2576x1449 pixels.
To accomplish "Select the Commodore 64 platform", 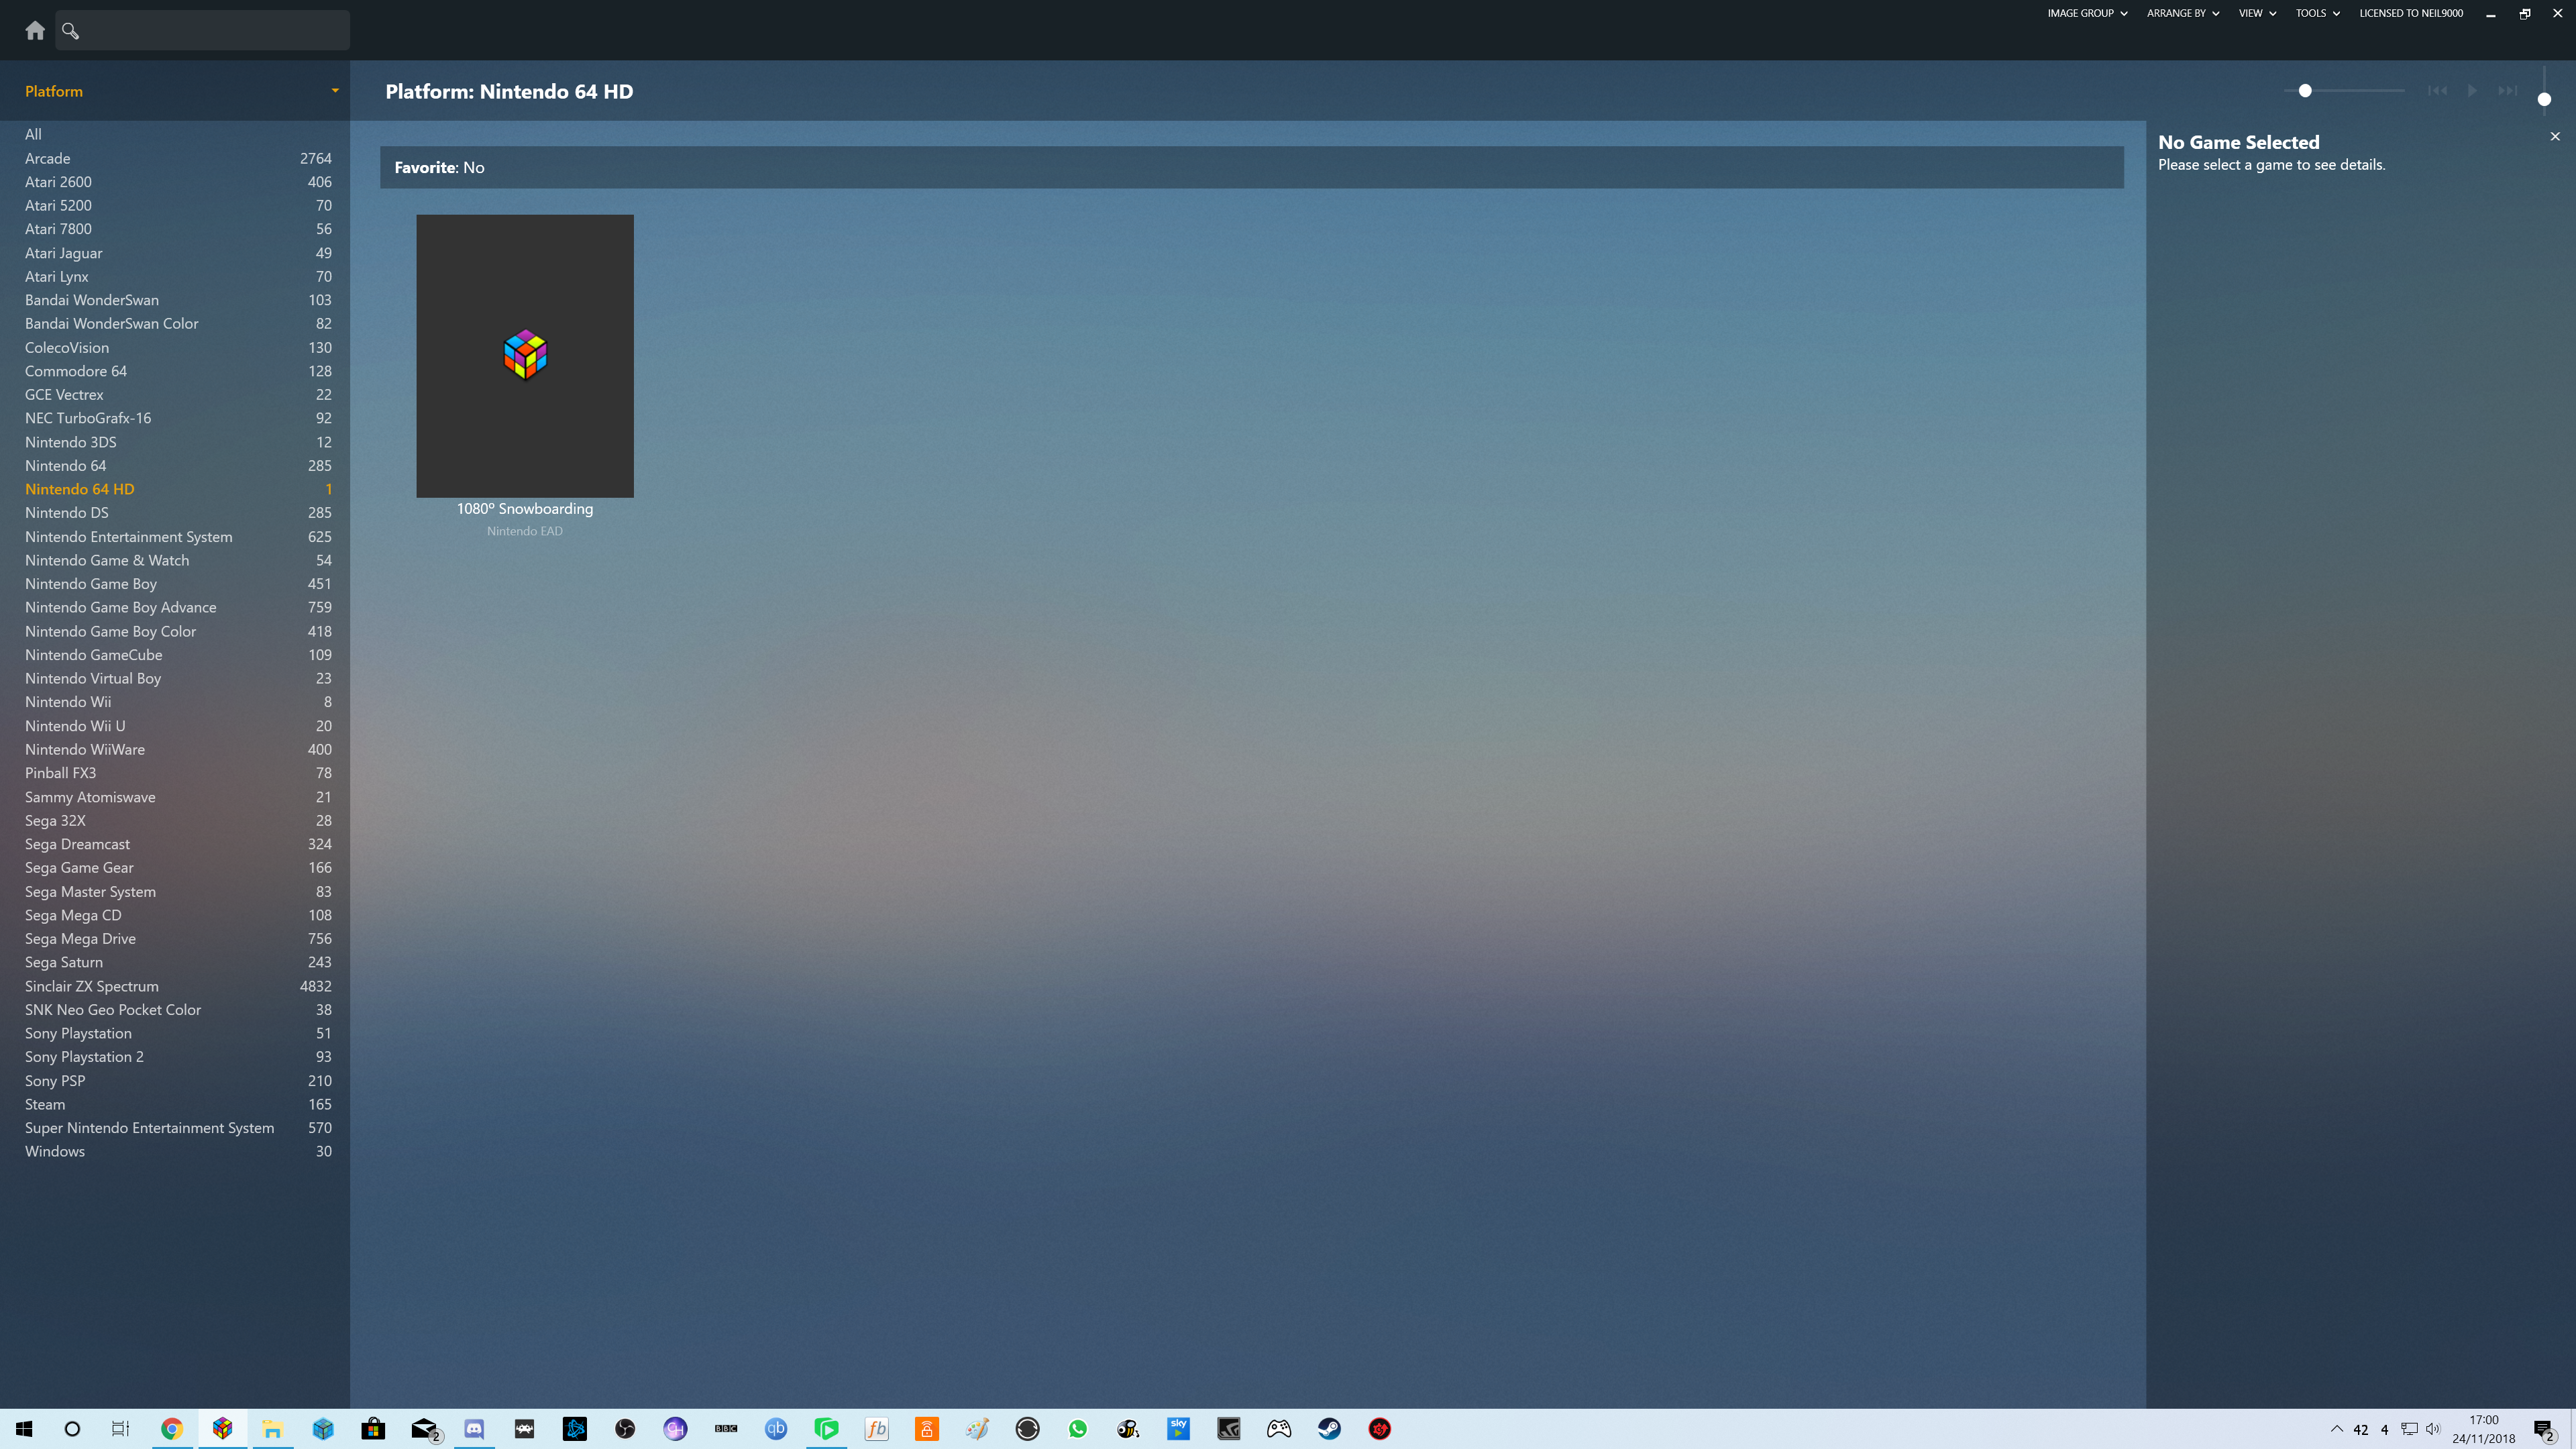I will click(x=175, y=371).
